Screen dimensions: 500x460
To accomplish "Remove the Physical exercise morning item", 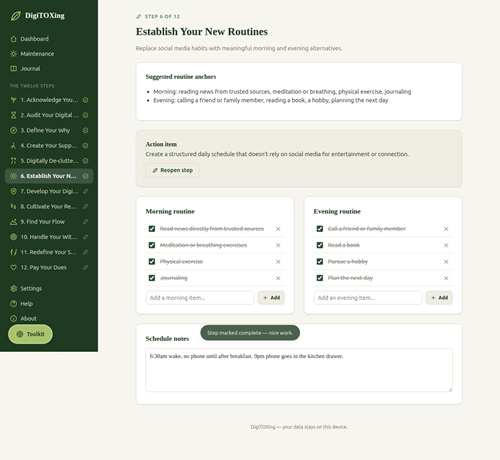I will (278, 262).
